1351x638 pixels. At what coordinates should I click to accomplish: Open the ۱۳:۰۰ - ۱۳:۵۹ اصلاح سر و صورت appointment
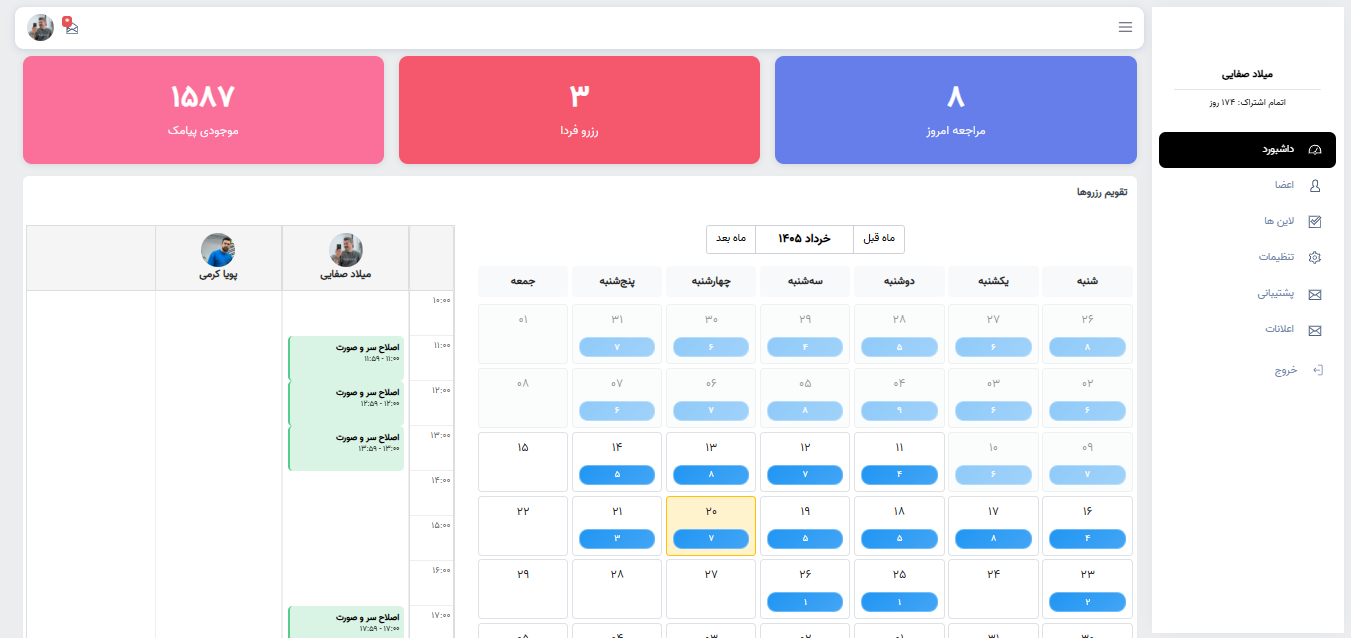coord(346,448)
